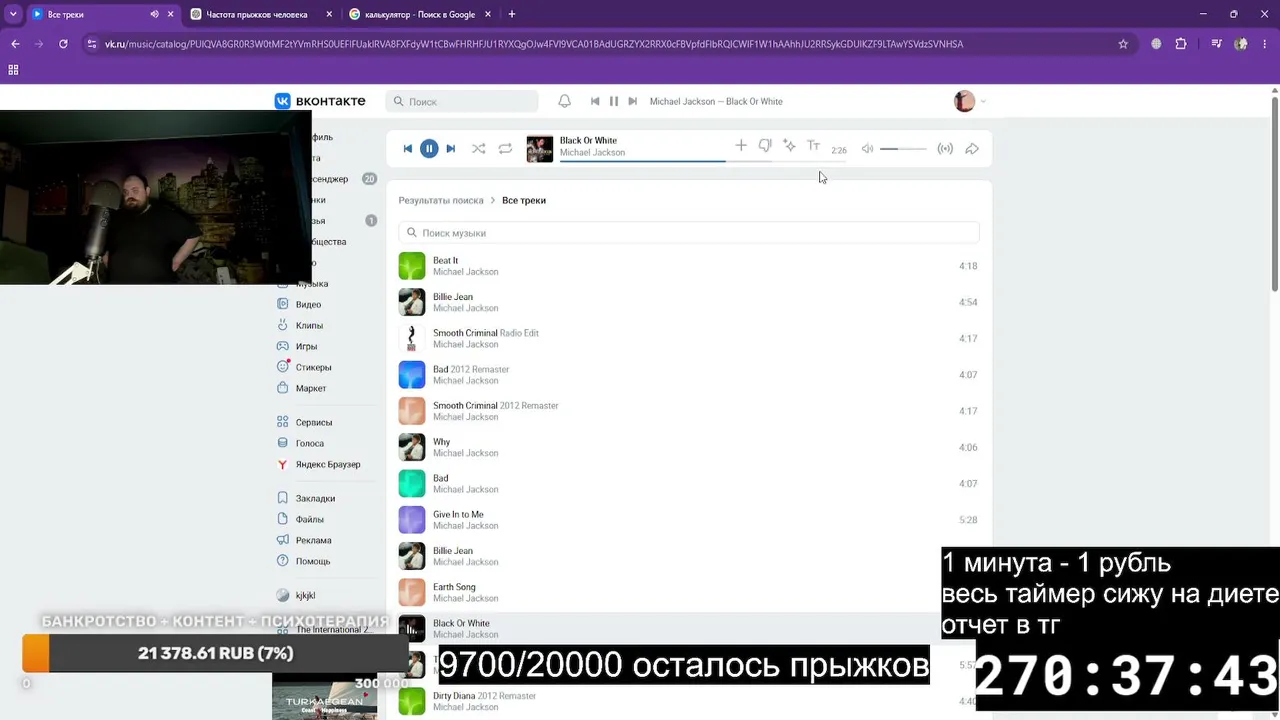Focus the VK header search field

462,101
